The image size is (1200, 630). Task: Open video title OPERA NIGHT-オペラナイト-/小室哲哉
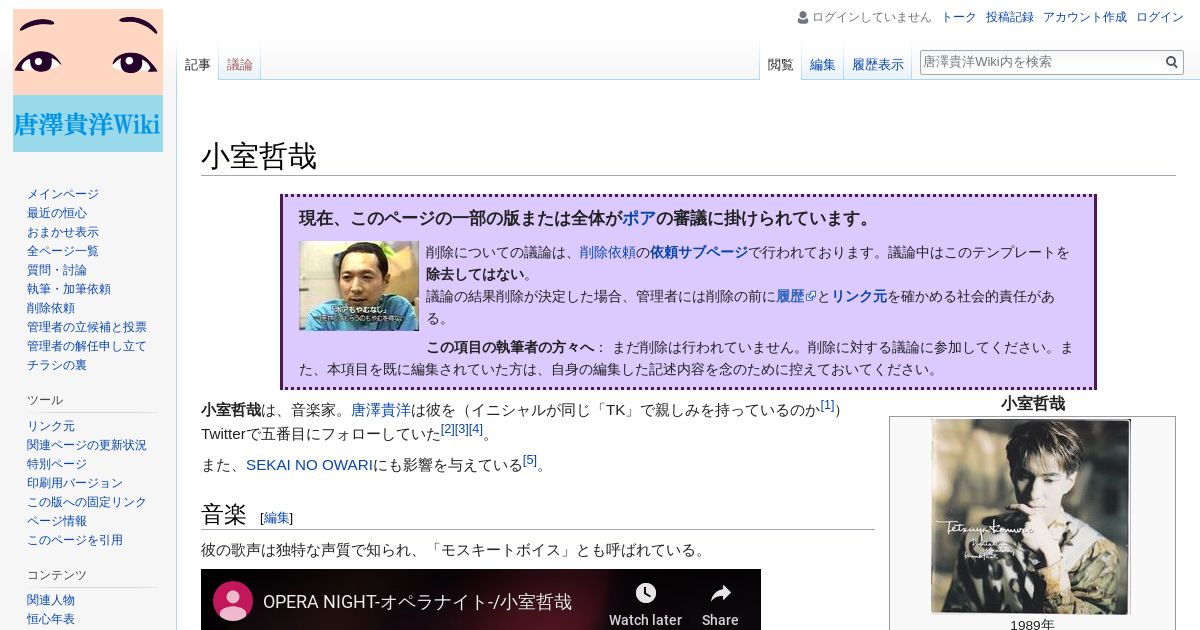pos(418,602)
